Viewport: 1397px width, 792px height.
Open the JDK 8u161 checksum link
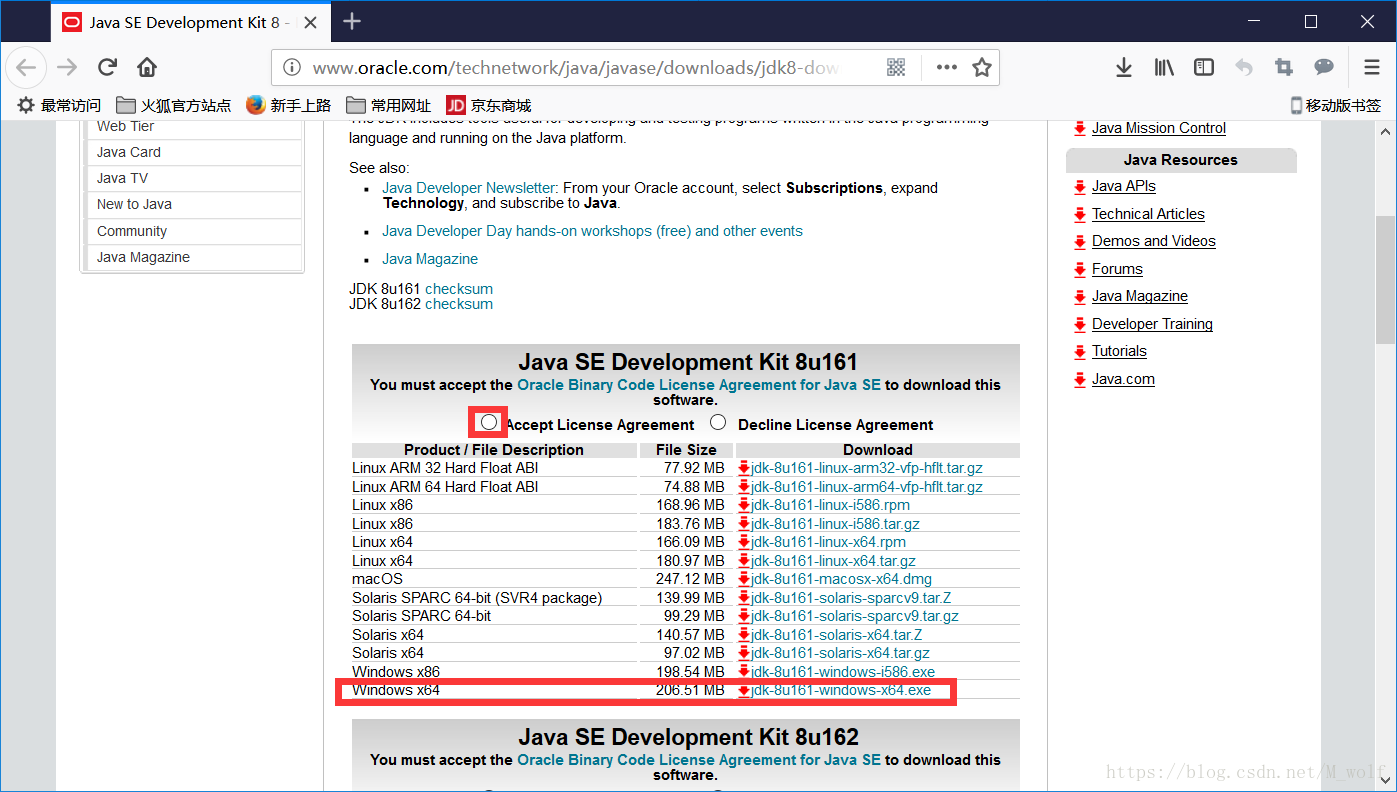click(459, 289)
